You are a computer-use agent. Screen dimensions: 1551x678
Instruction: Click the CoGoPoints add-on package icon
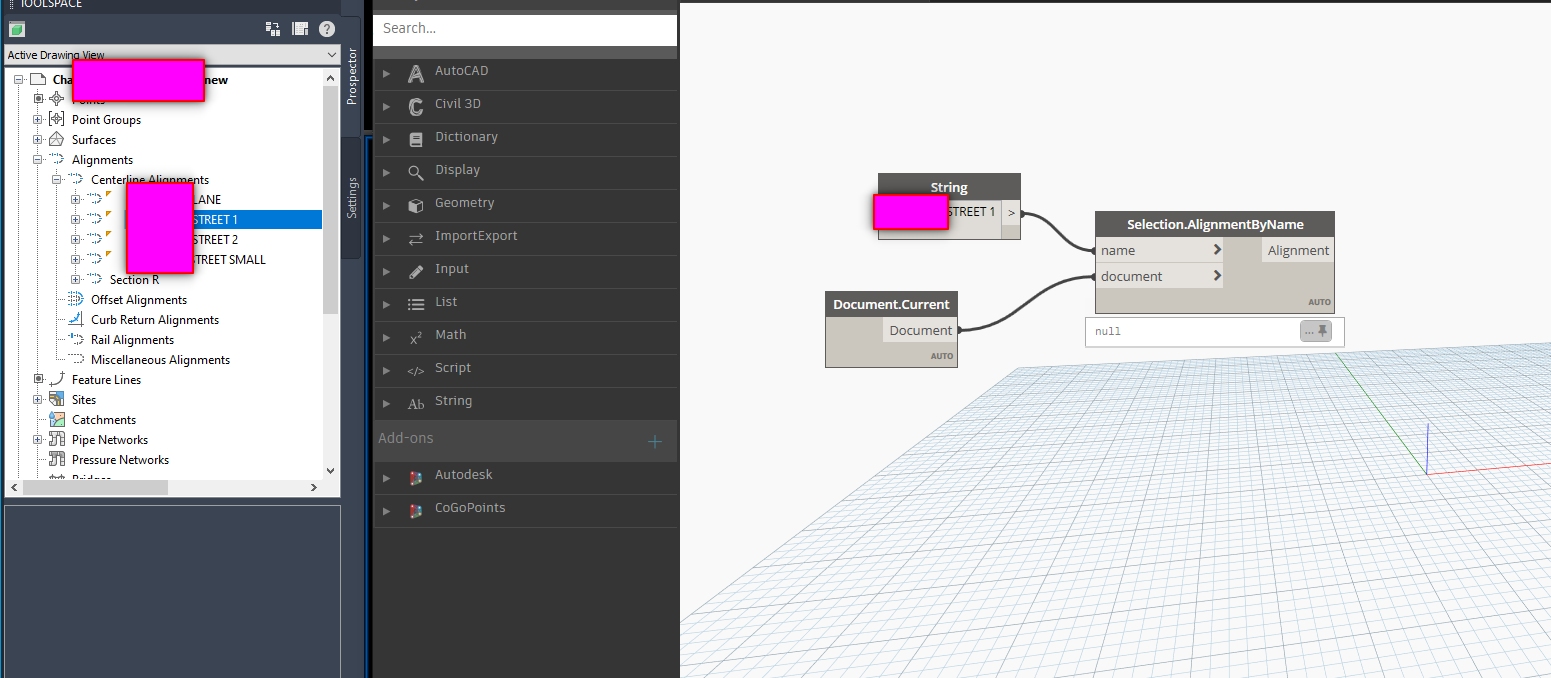pos(416,511)
